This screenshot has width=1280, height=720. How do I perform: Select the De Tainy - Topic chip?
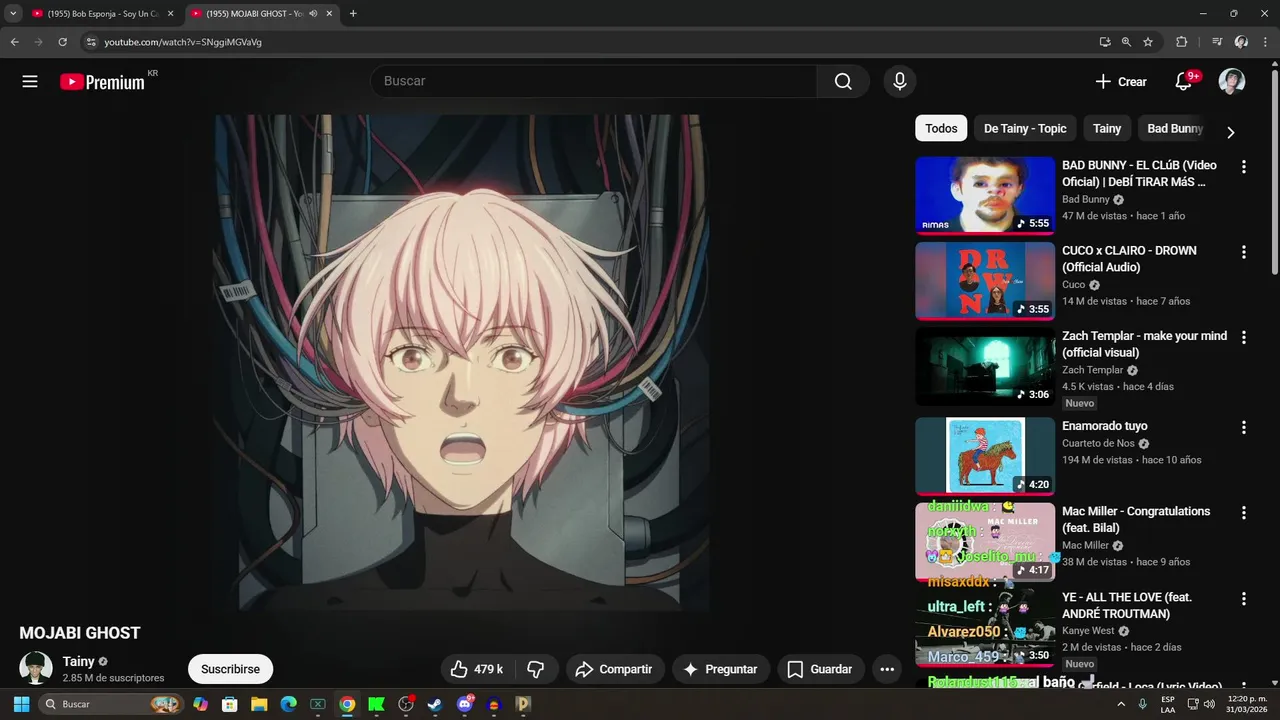(x=1025, y=128)
